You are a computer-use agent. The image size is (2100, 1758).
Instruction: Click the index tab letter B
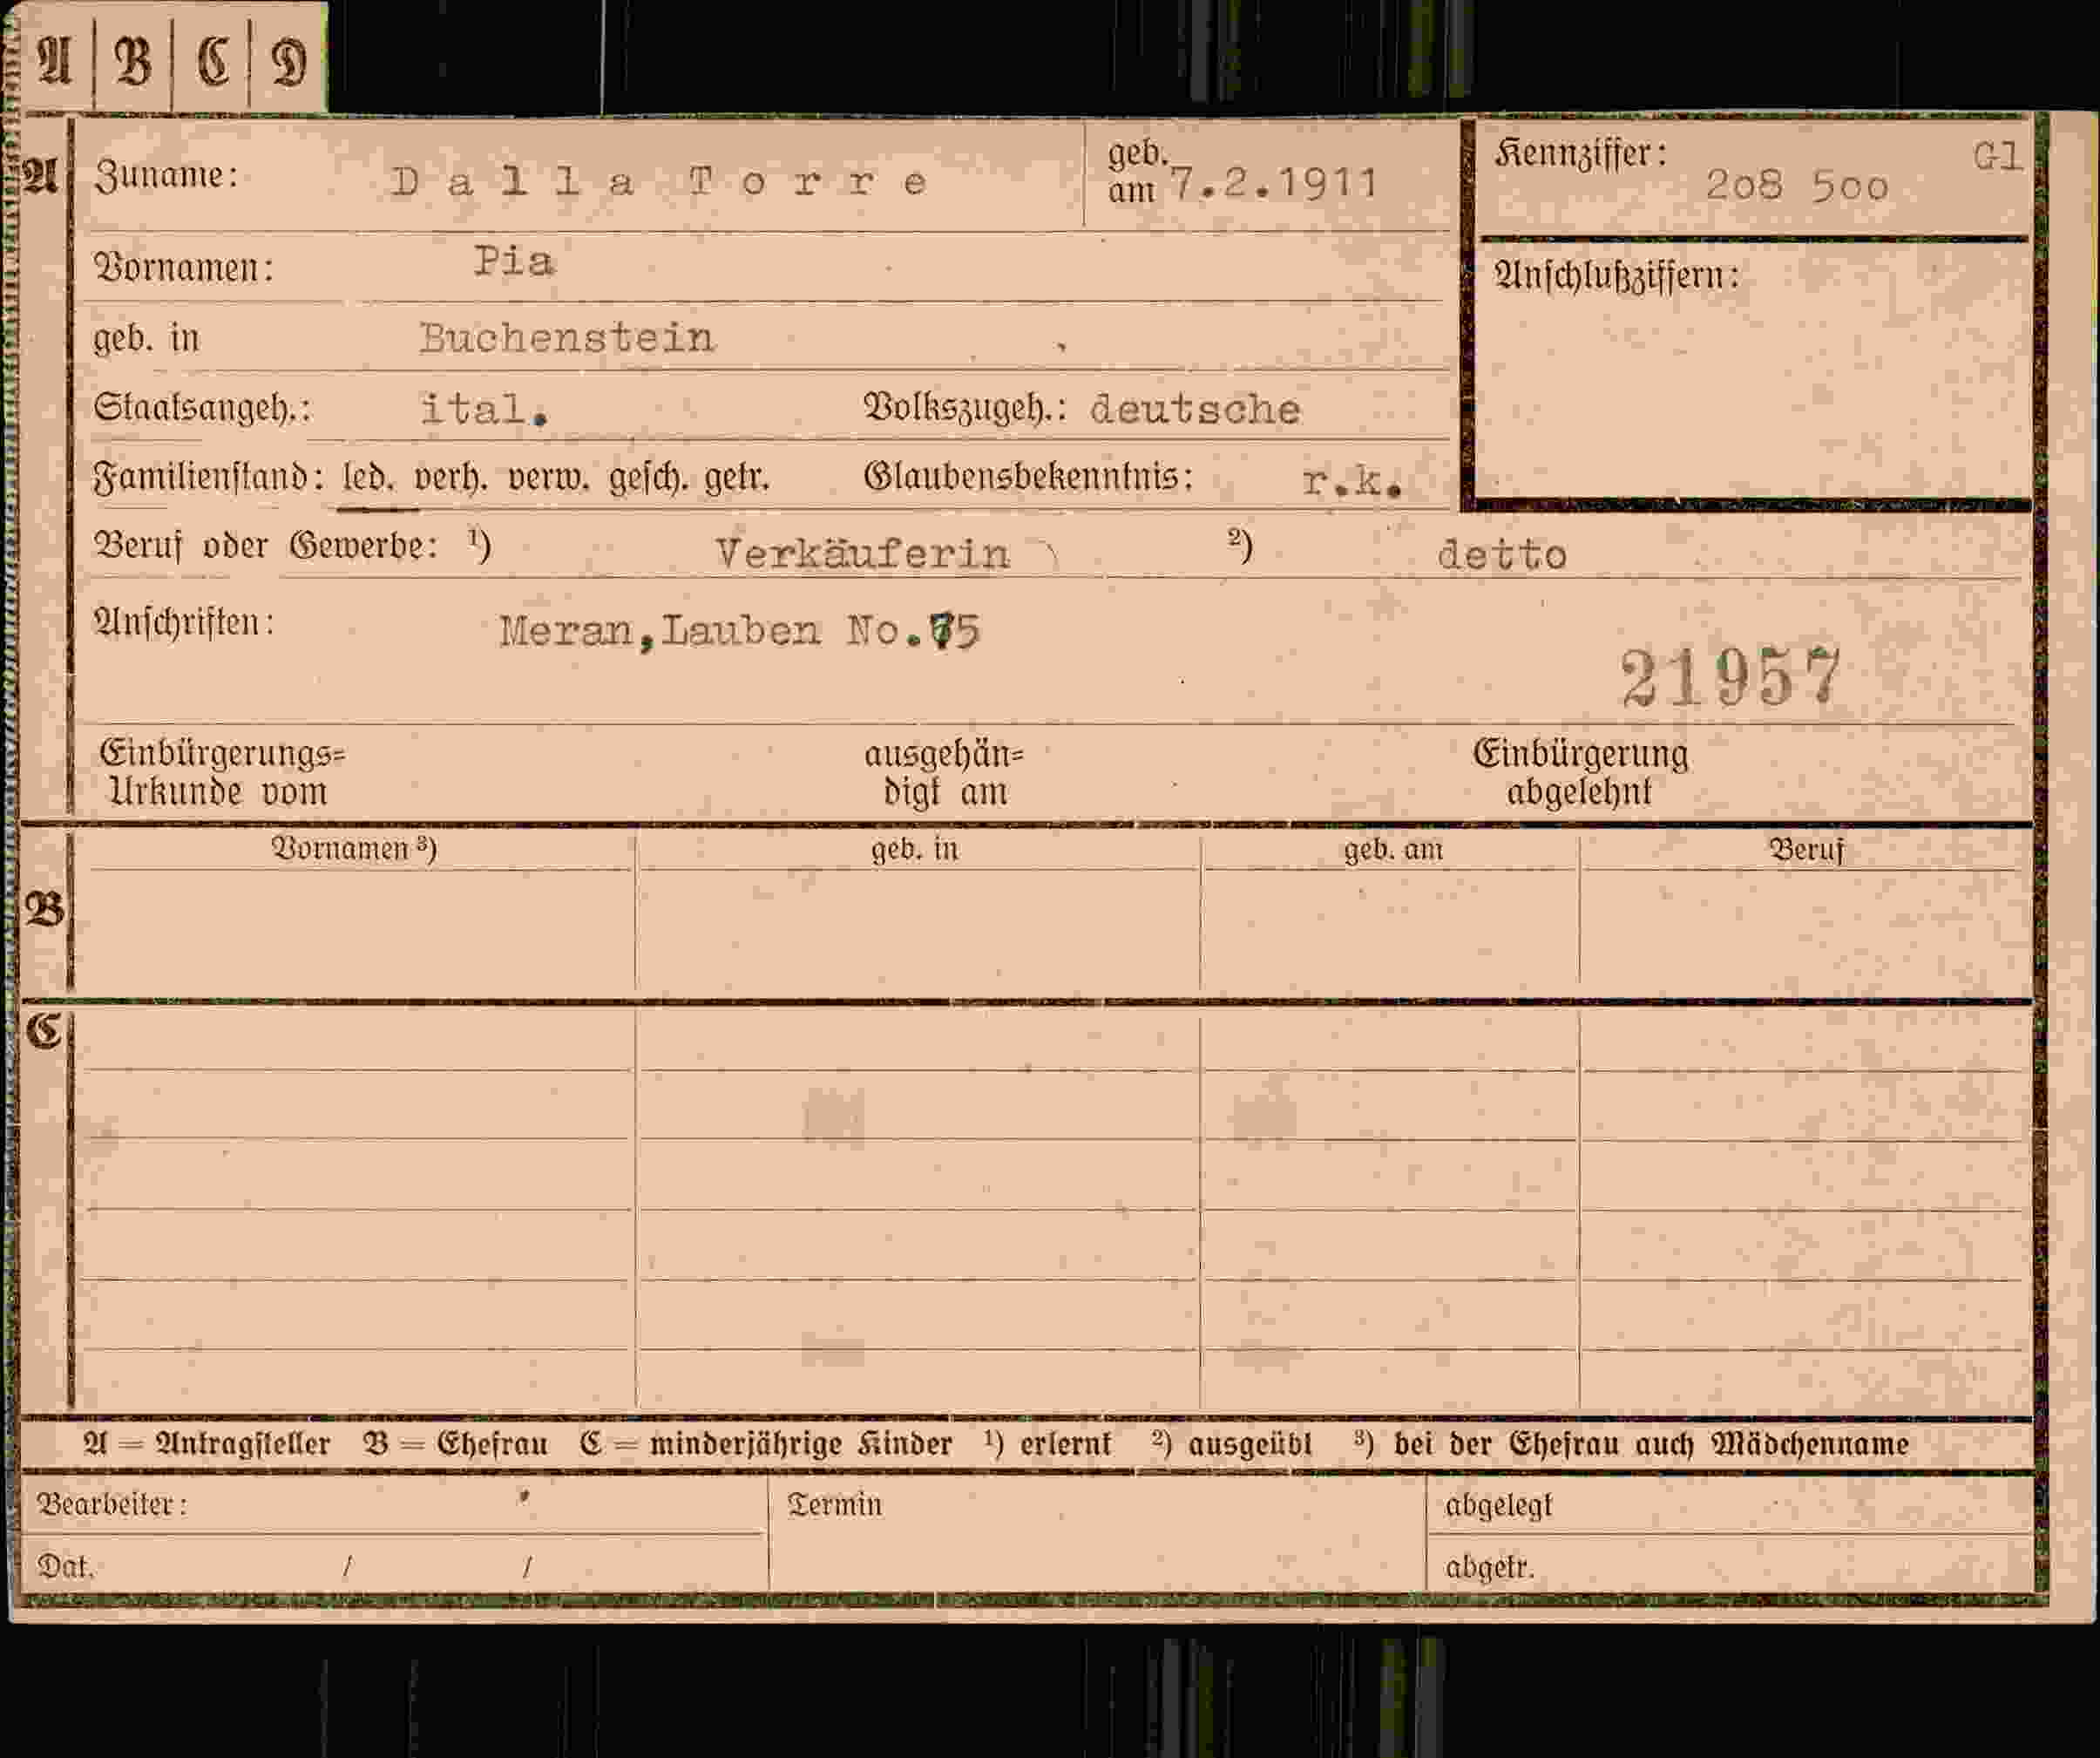pos(133,61)
